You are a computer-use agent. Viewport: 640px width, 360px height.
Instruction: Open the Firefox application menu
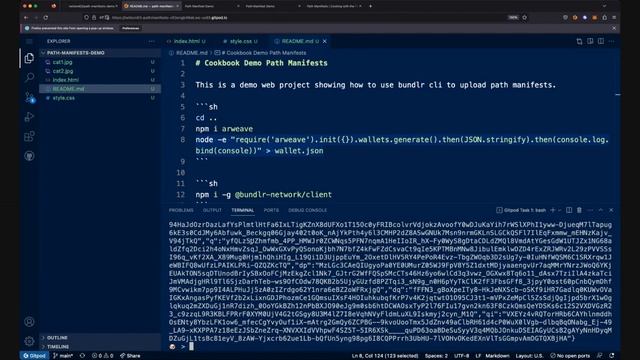tap(614, 18)
